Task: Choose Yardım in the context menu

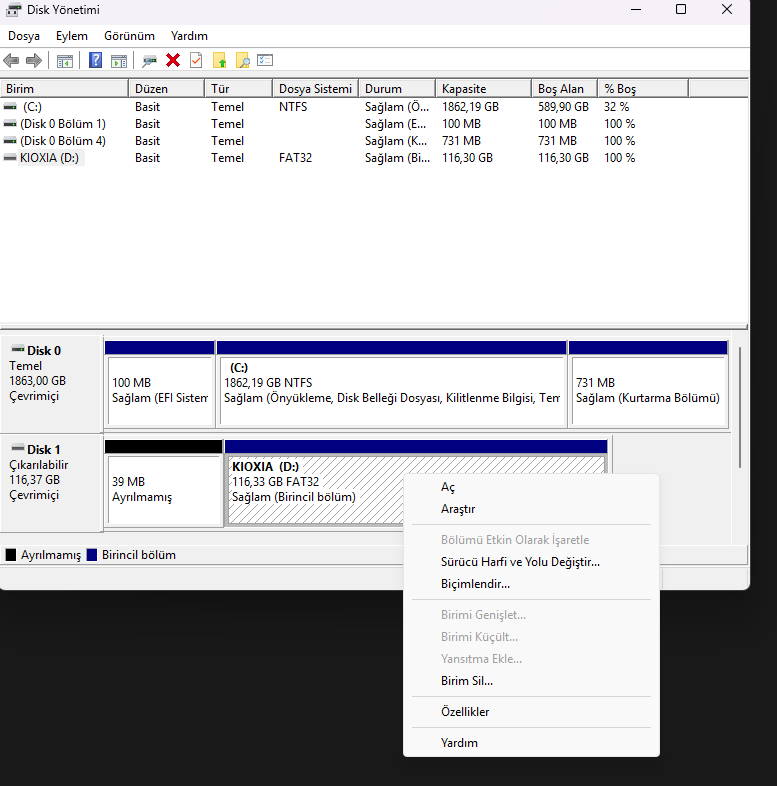Action: tap(531, 743)
